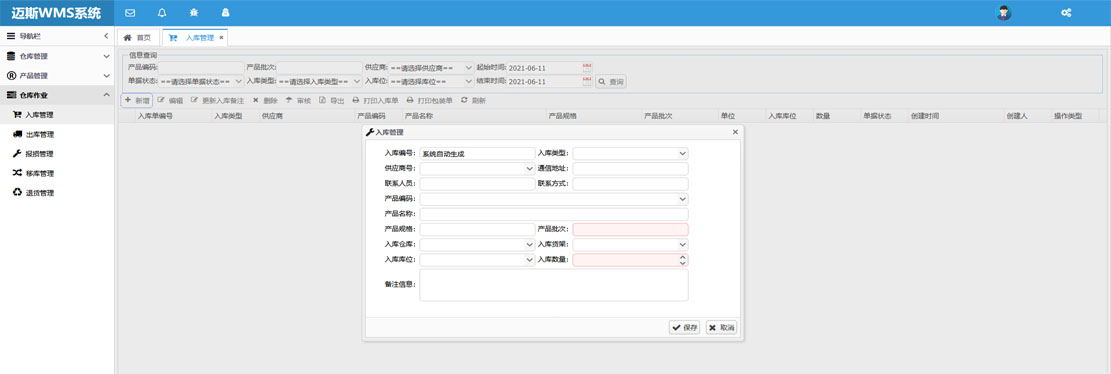1111x374 pixels.
Task: Open the mail envelope icon in header
Action: pyautogui.click(x=130, y=13)
